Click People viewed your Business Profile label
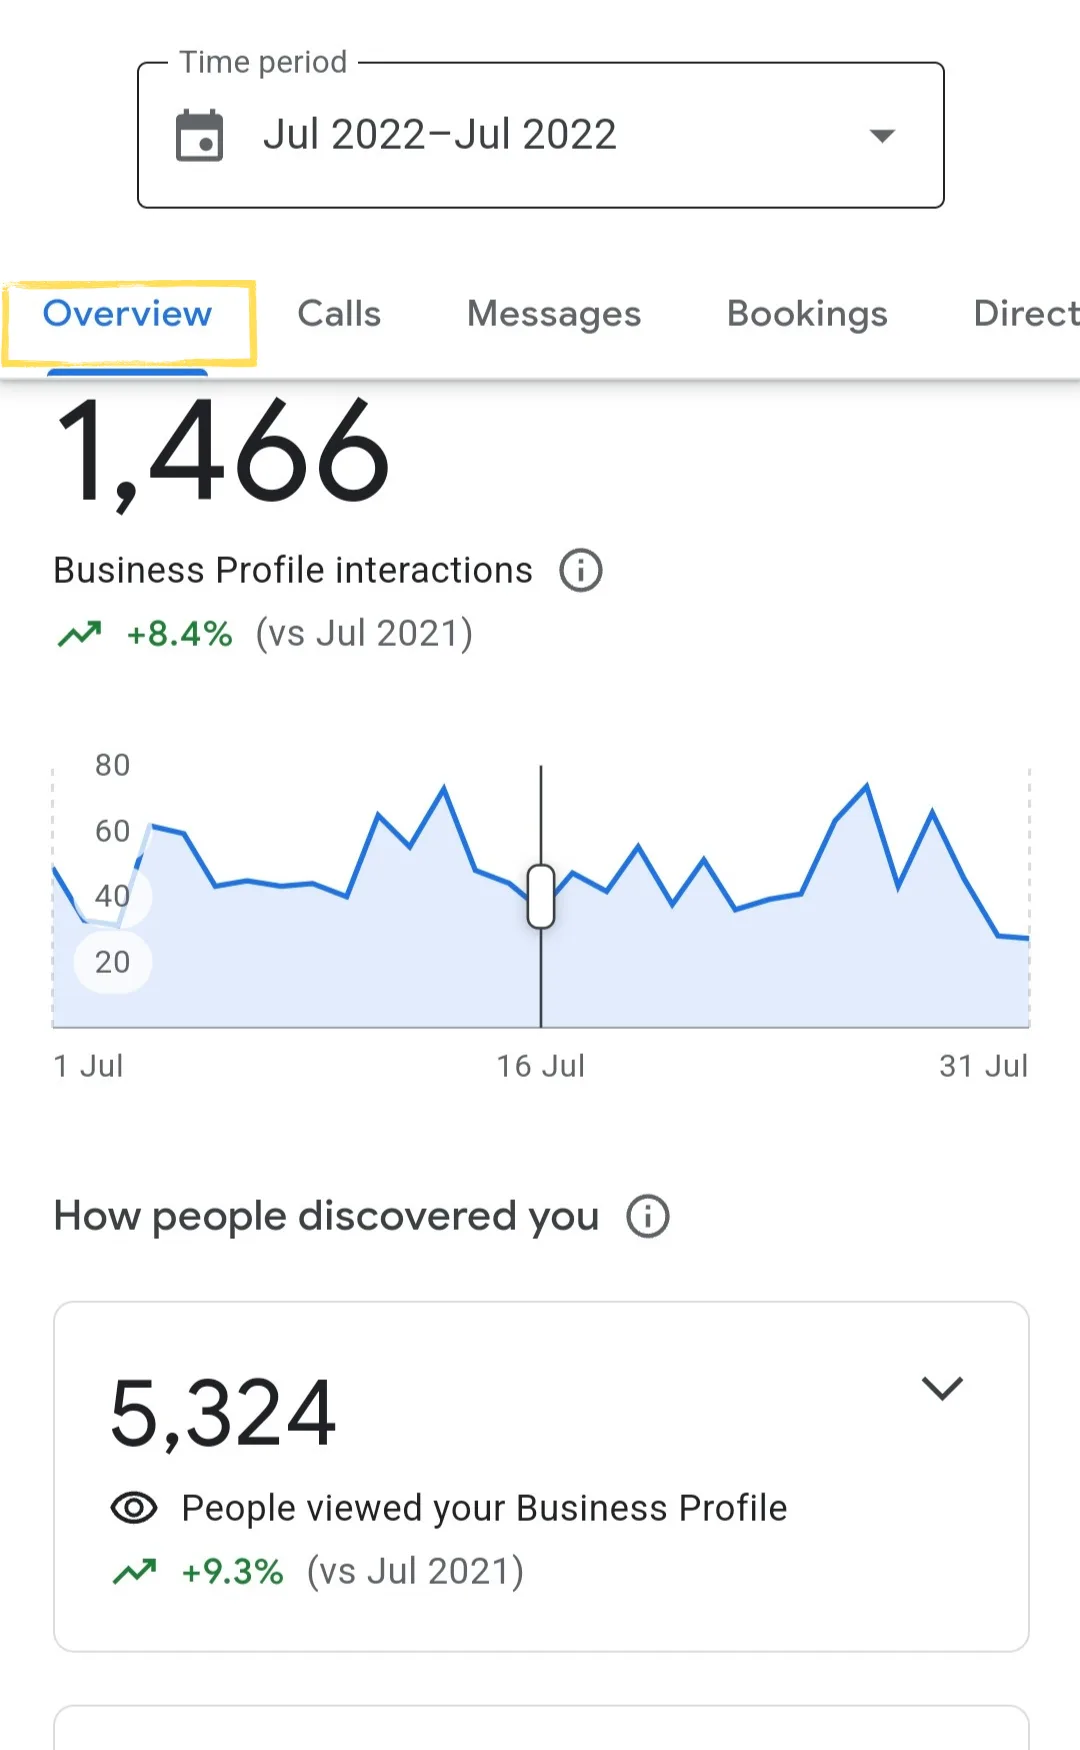 484,1508
